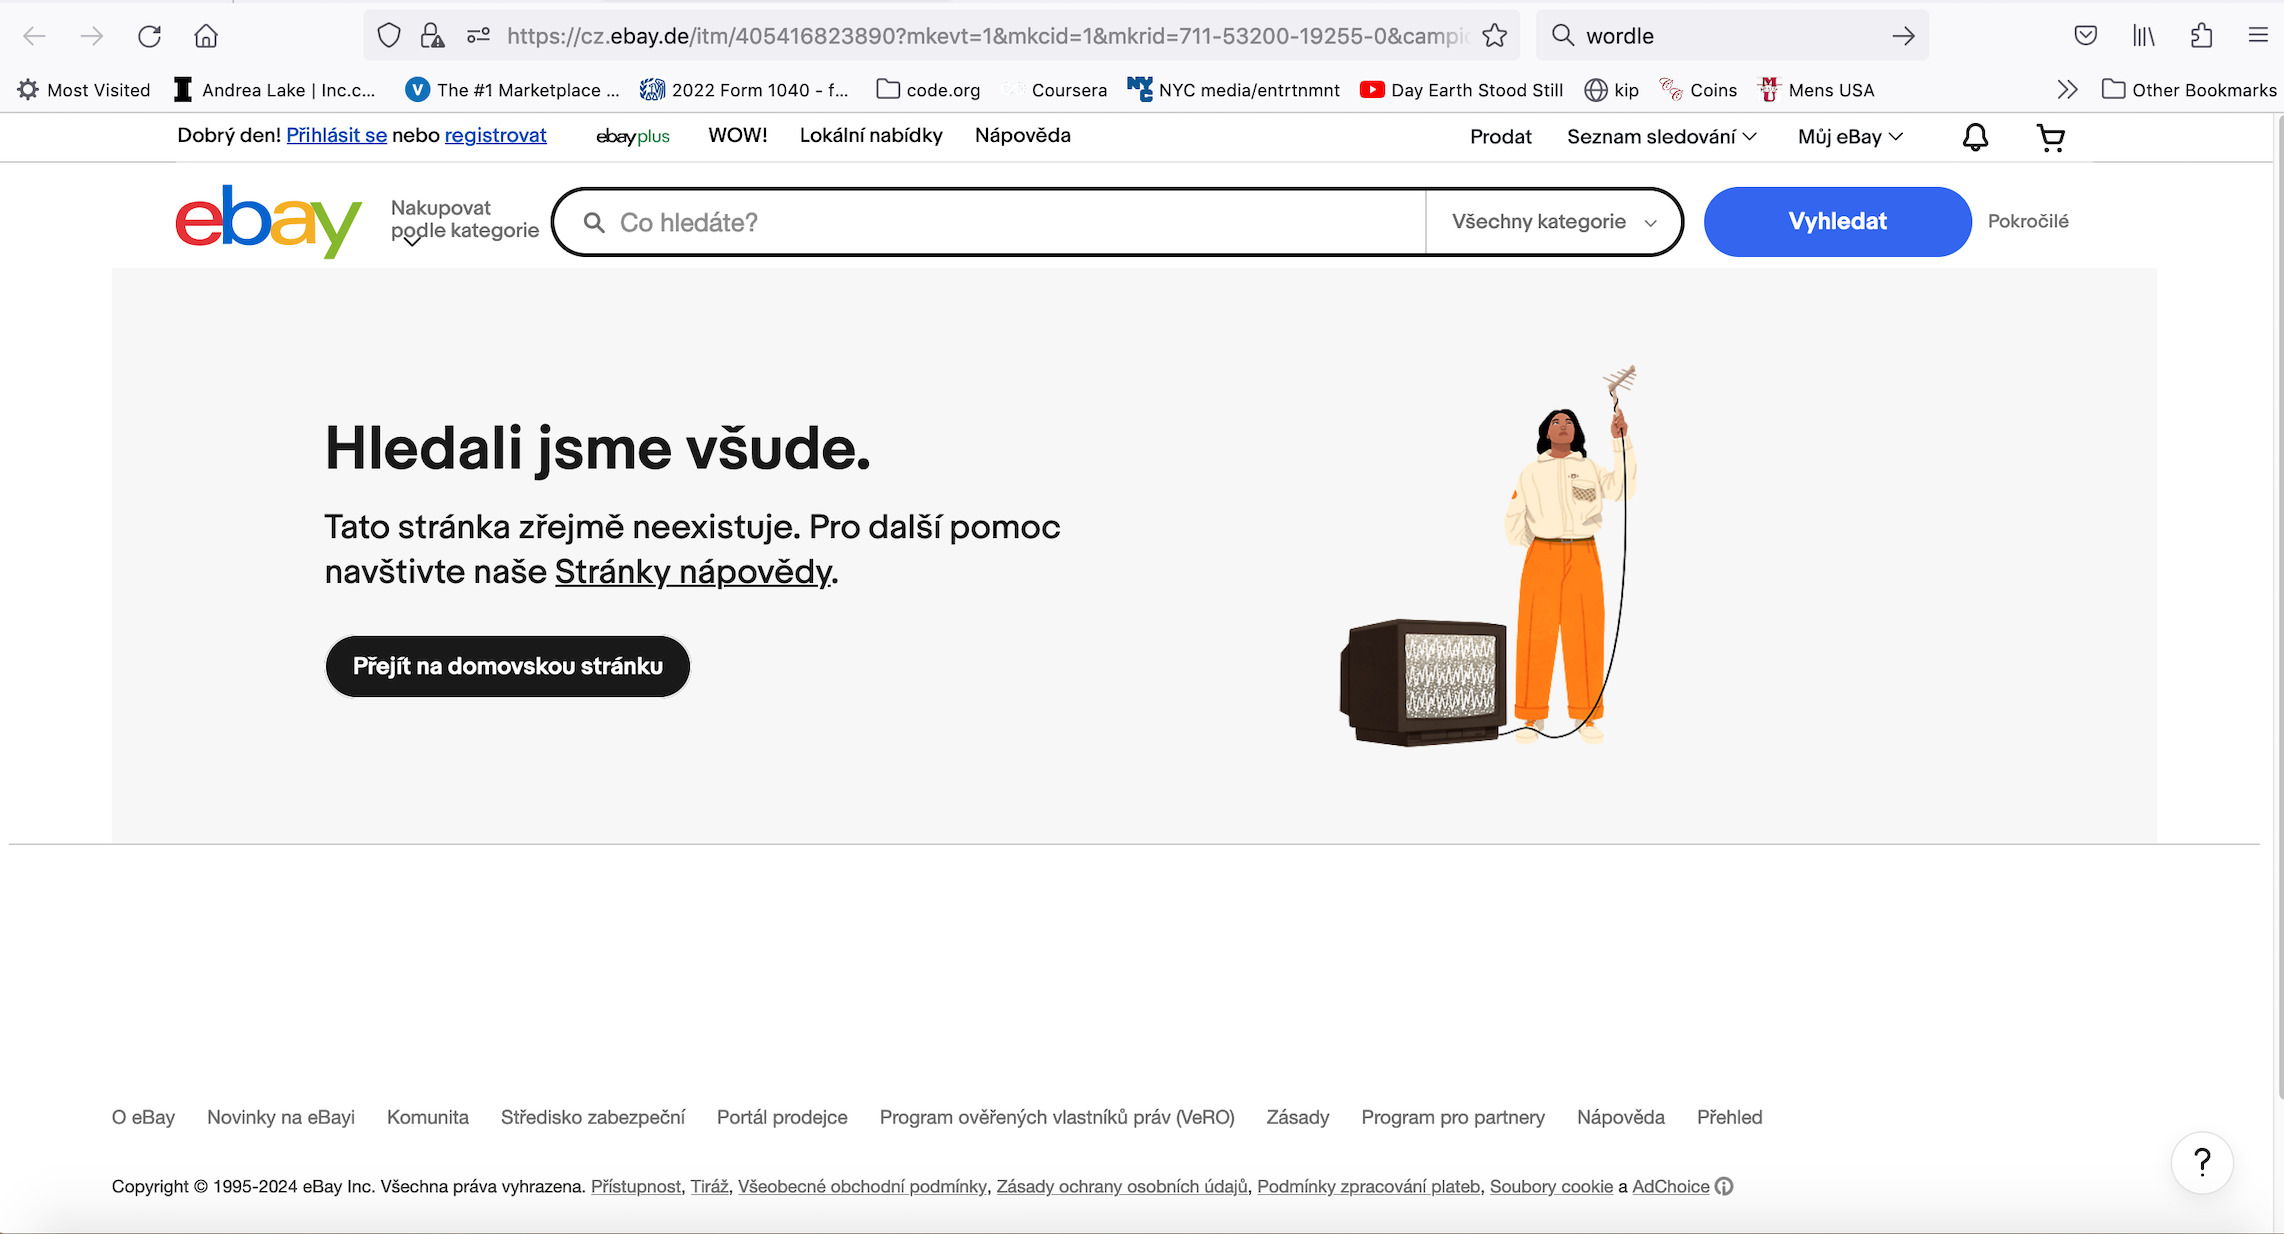Open the Pokročilé advanced search link
Viewport: 2284px width, 1234px height.
[2028, 221]
